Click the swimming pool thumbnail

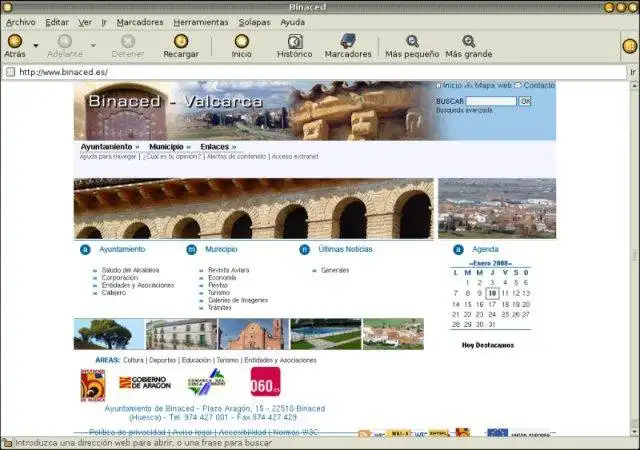(x=326, y=334)
